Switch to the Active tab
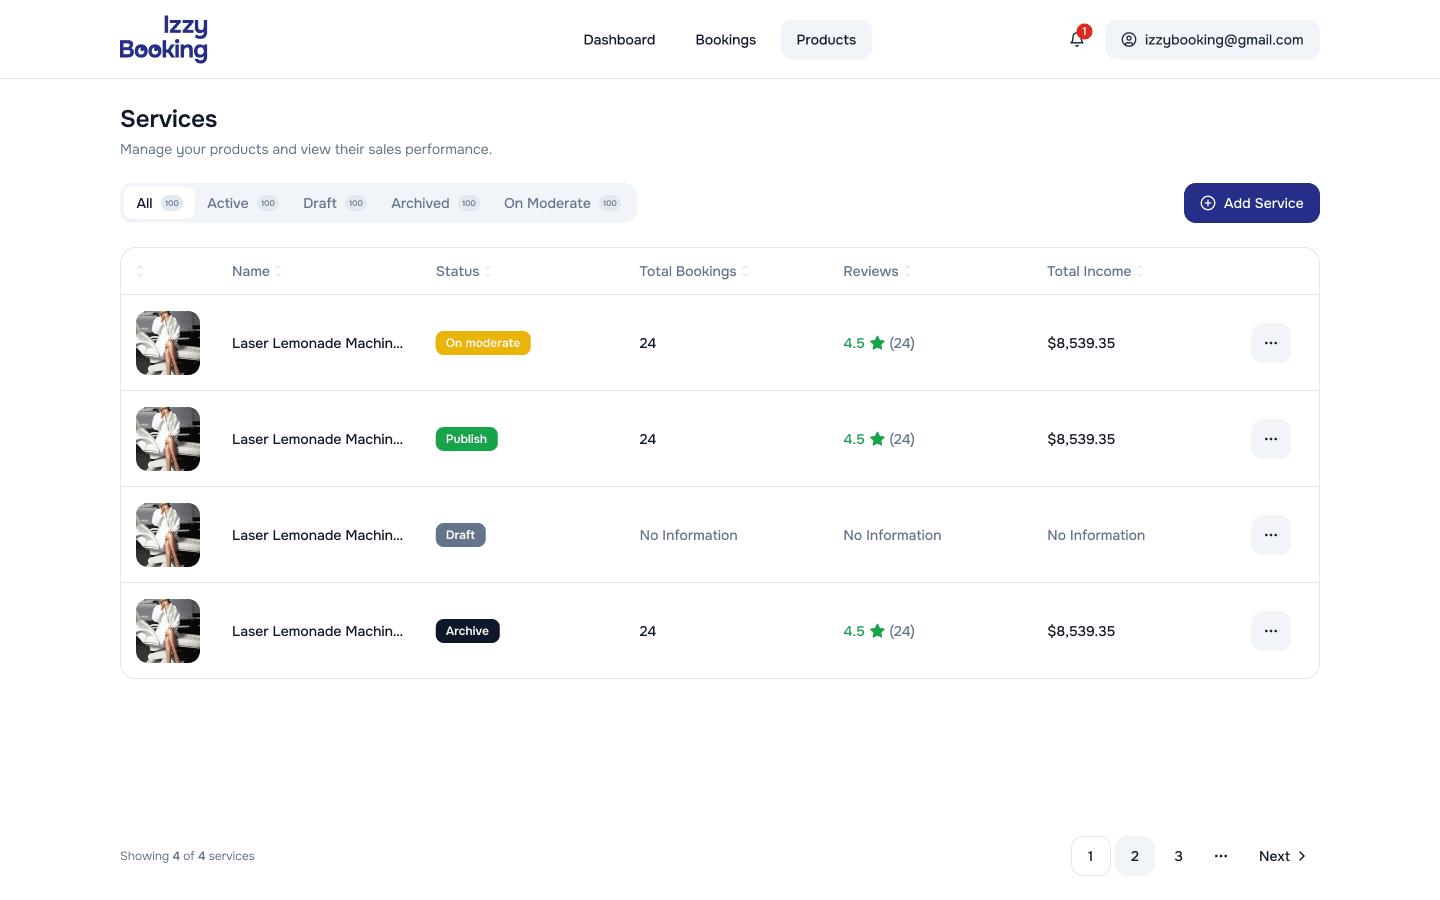Image resolution: width=1440 pixels, height=900 pixels. pos(242,203)
